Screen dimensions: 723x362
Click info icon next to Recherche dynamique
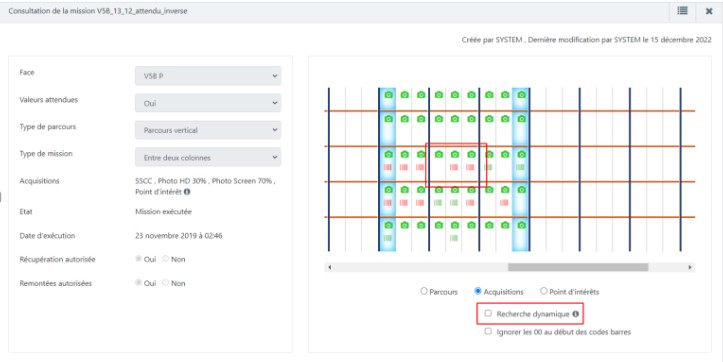[575, 314]
